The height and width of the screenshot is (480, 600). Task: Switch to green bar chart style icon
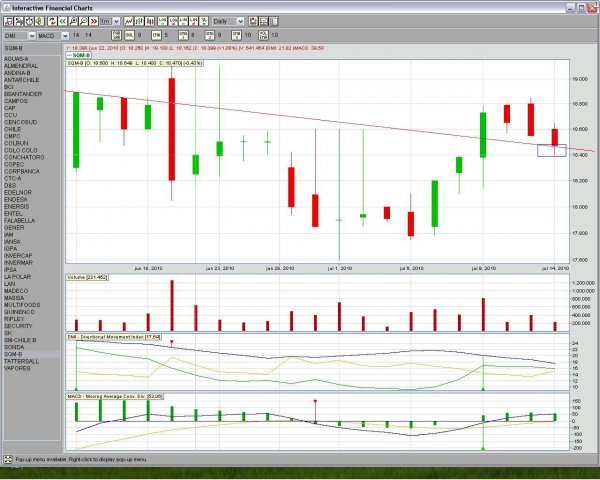(139, 21)
